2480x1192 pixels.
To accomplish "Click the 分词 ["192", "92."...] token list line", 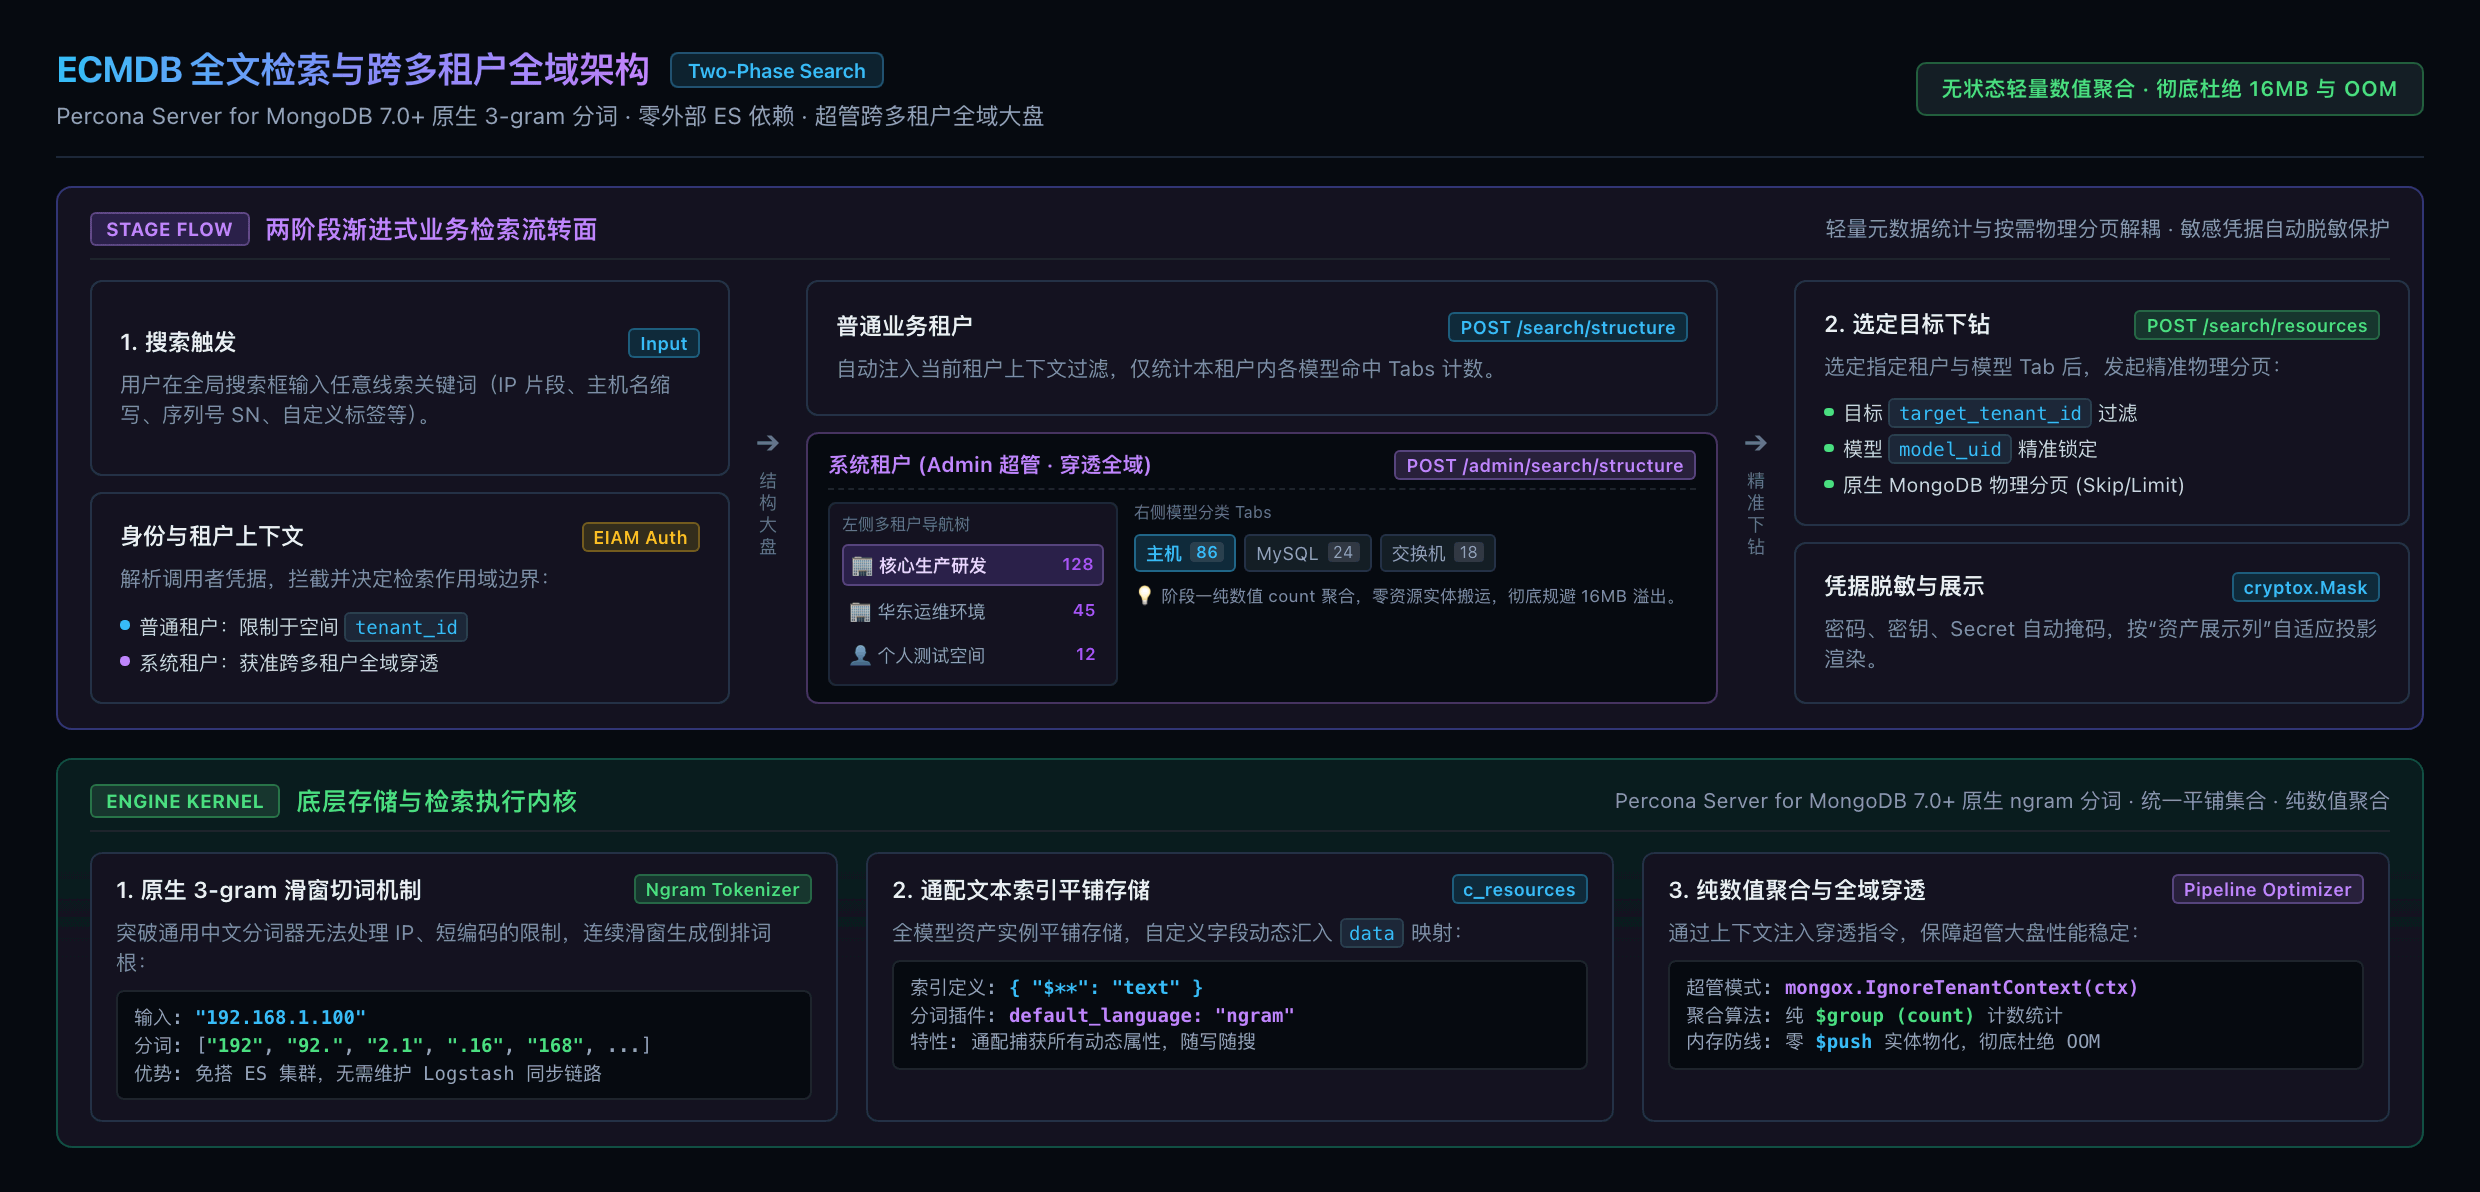I will (392, 1045).
